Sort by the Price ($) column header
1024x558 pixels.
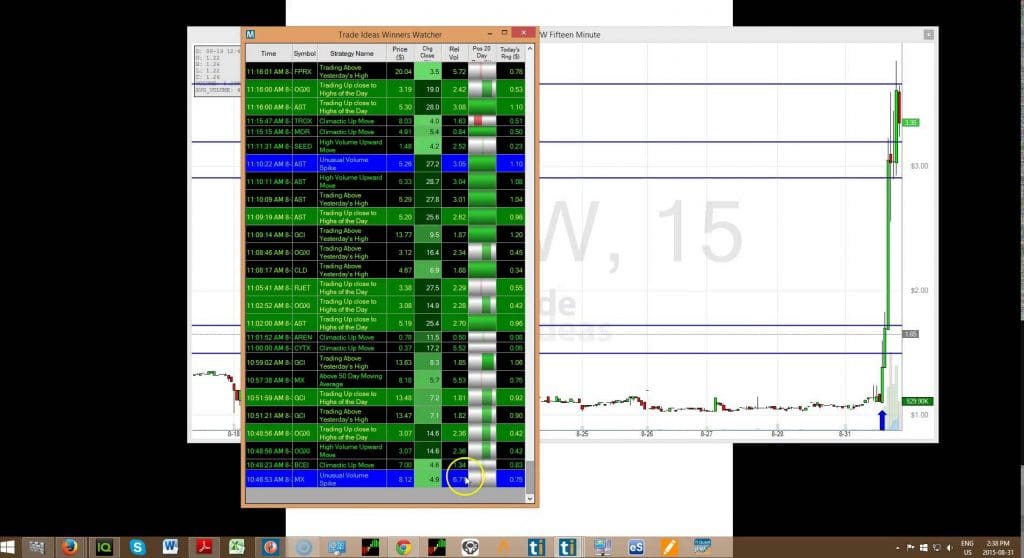tap(400, 54)
